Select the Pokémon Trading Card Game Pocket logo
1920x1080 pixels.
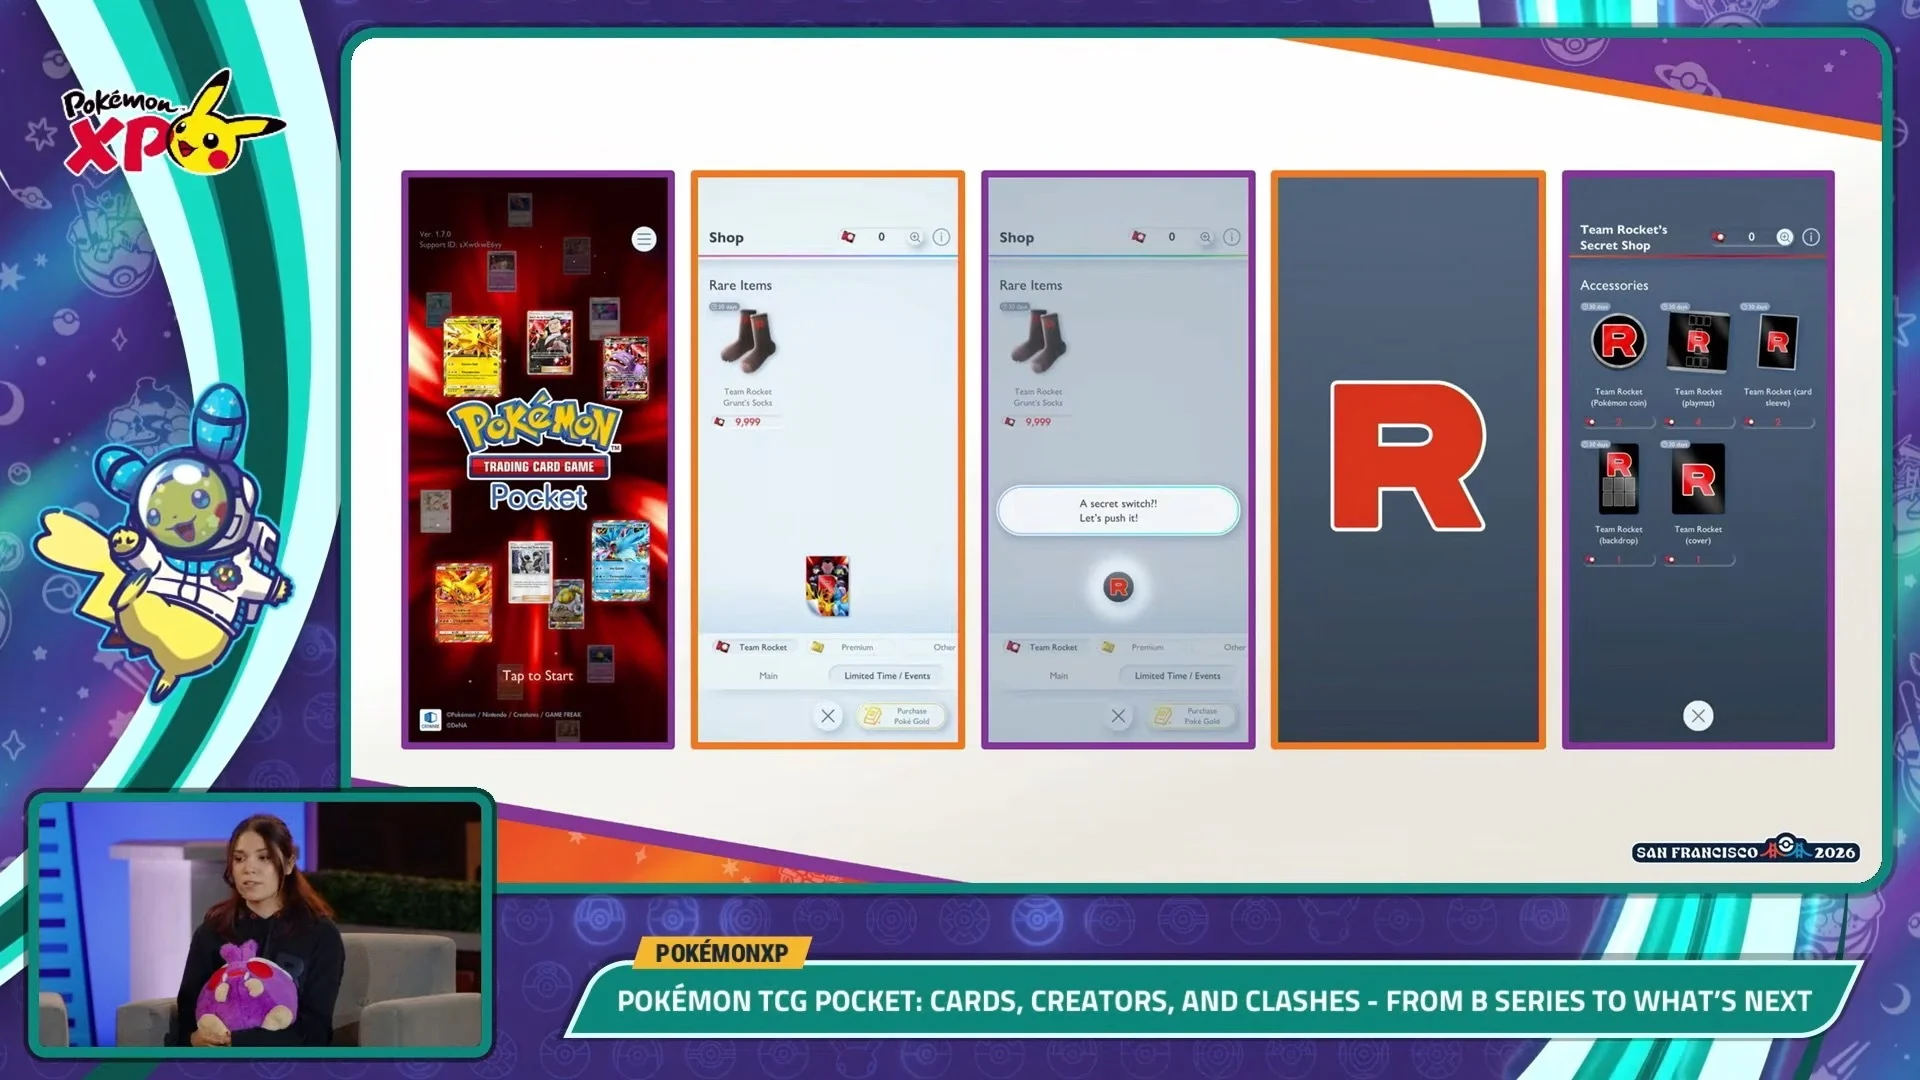538,450
